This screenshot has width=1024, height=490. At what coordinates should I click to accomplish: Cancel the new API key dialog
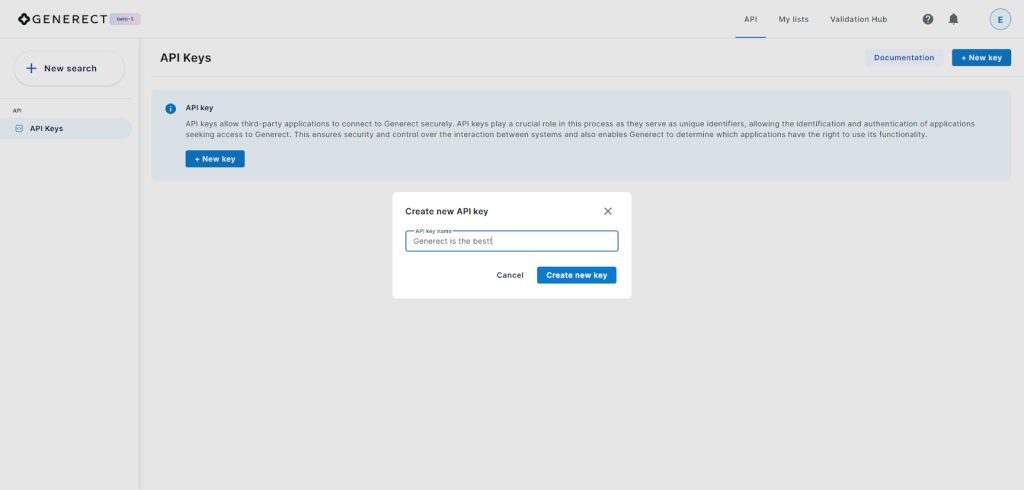click(x=510, y=275)
